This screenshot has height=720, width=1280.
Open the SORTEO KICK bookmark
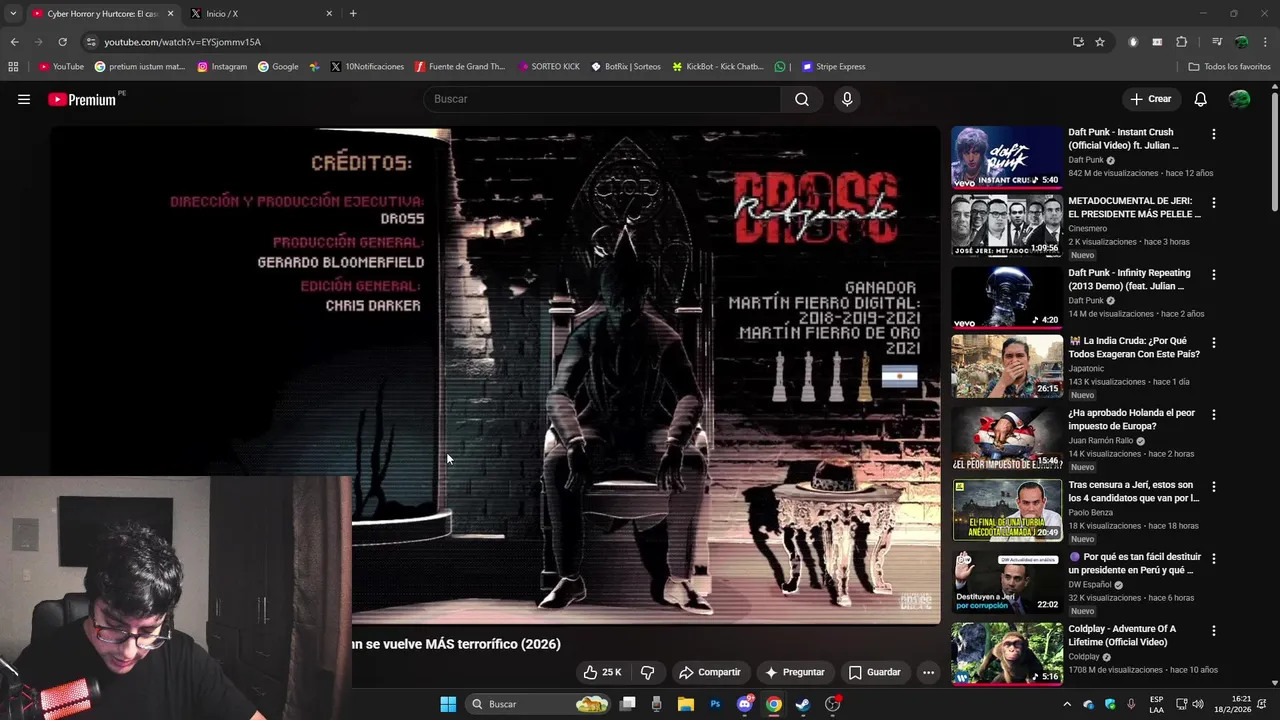coord(549,67)
